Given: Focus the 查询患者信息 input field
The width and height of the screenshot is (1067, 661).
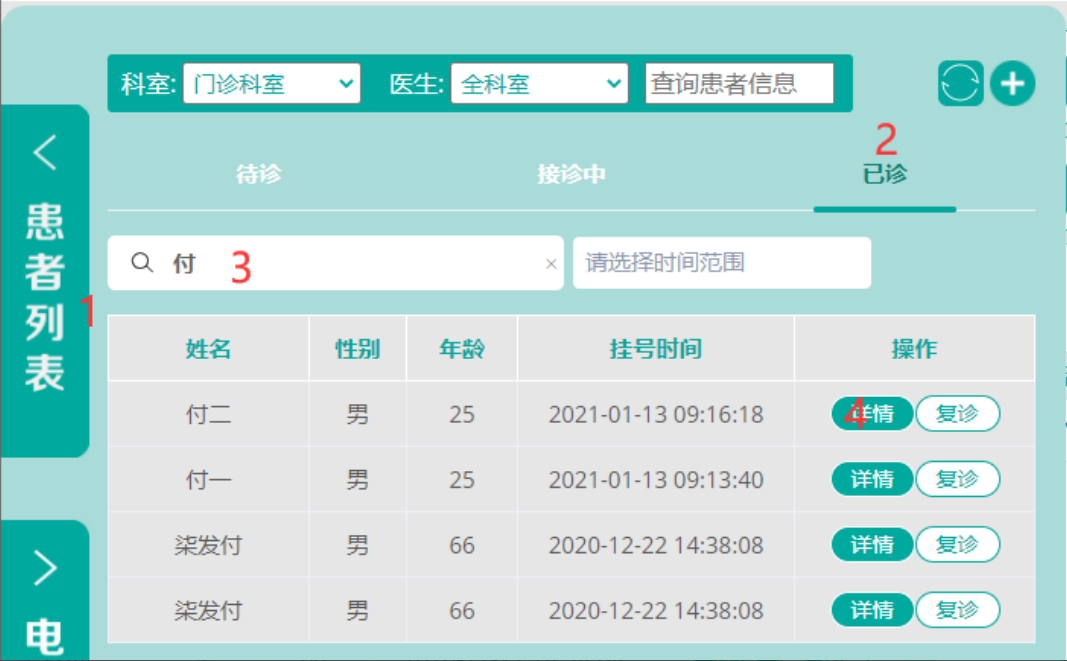Looking at the screenshot, I should point(740,84).
